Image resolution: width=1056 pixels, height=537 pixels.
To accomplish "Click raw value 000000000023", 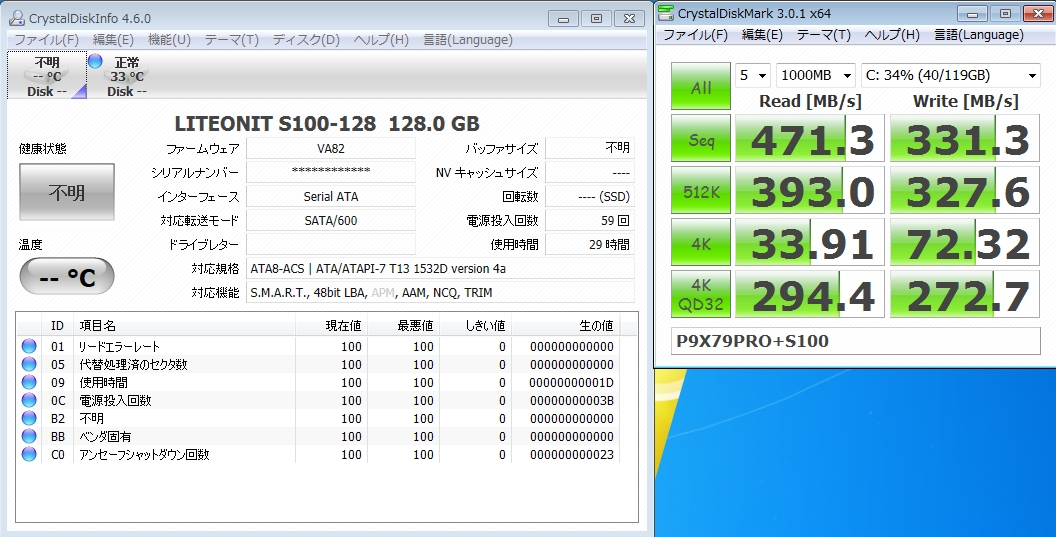I will 572,455.
